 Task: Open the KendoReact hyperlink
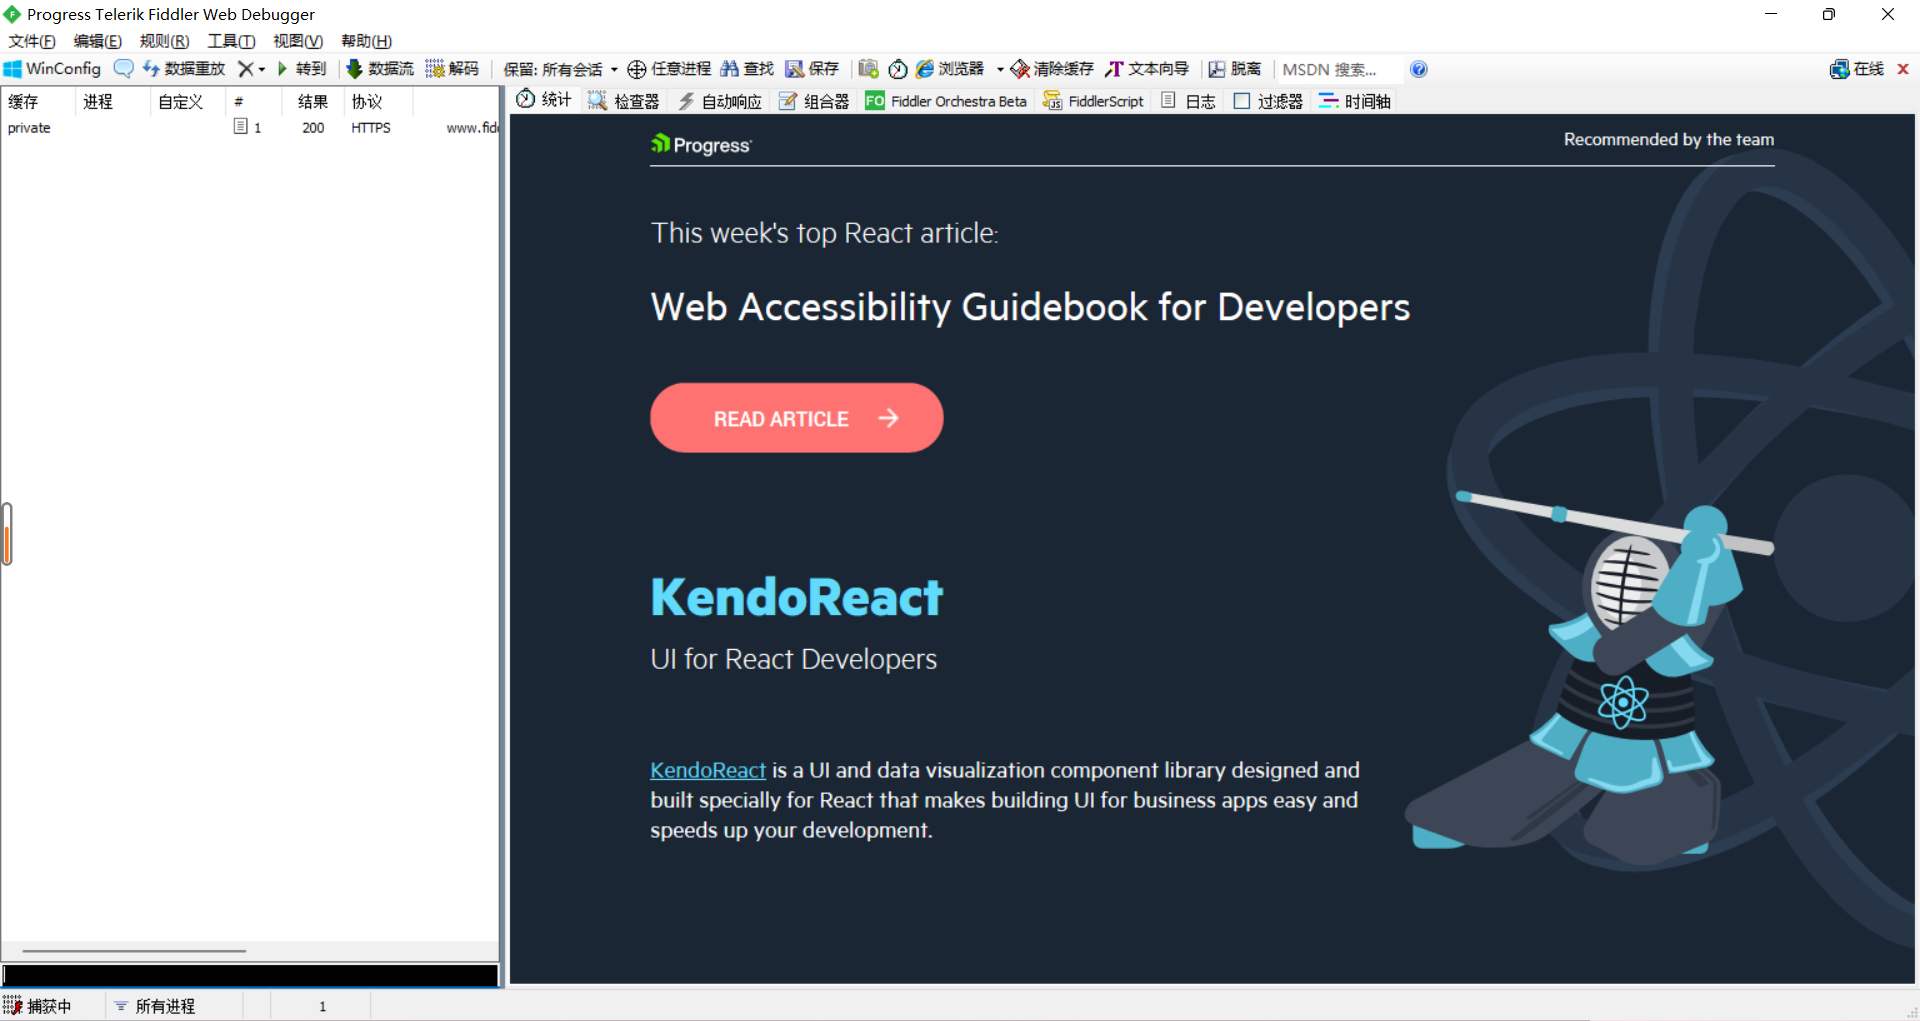click(707, 770)
